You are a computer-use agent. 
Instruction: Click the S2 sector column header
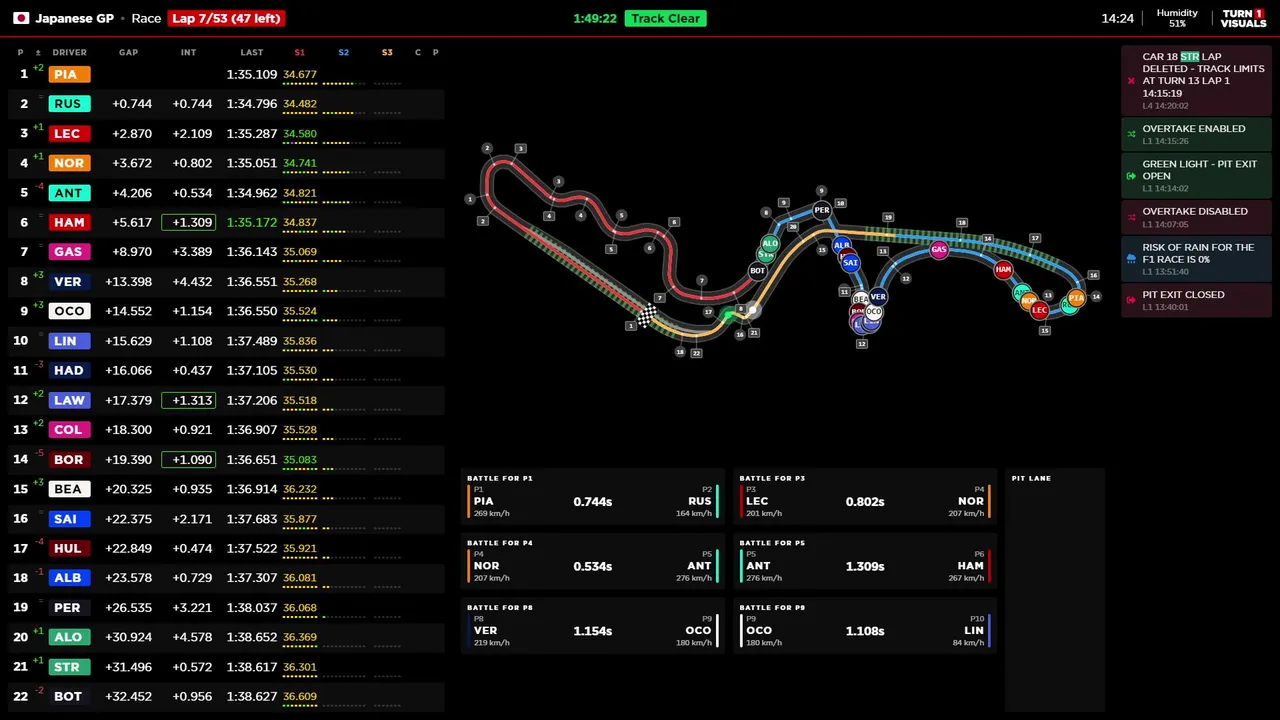(343, 52)
